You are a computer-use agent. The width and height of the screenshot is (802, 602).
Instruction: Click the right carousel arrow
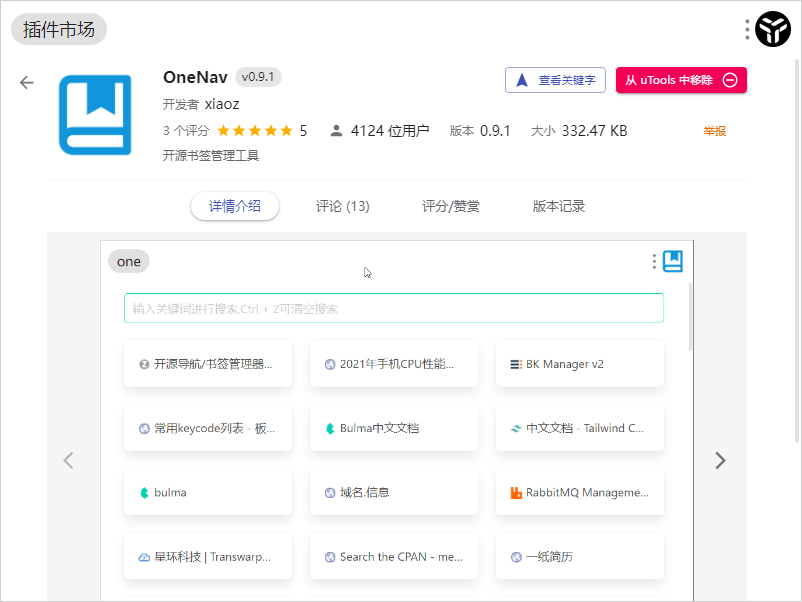(x=720, y=460)
